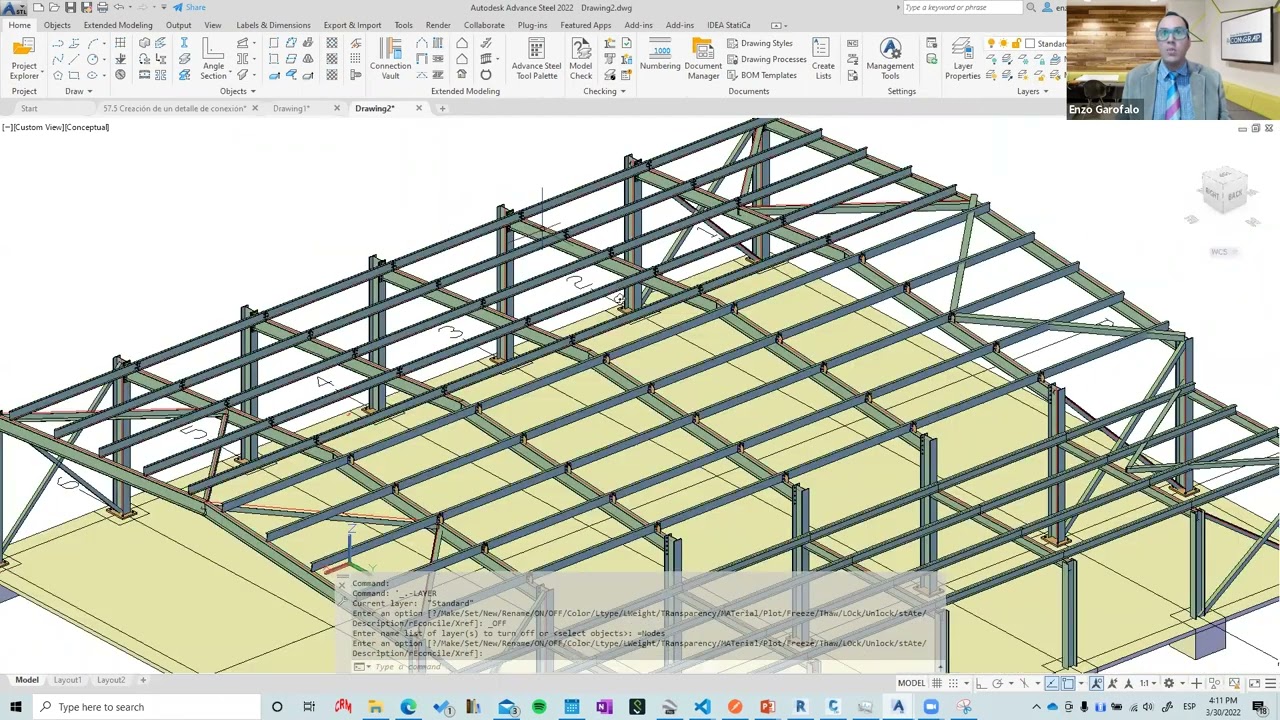This screenshot has width=1280, height=720.
Task: Open Advance Steel Tool Palette
Action: [536, 59]
